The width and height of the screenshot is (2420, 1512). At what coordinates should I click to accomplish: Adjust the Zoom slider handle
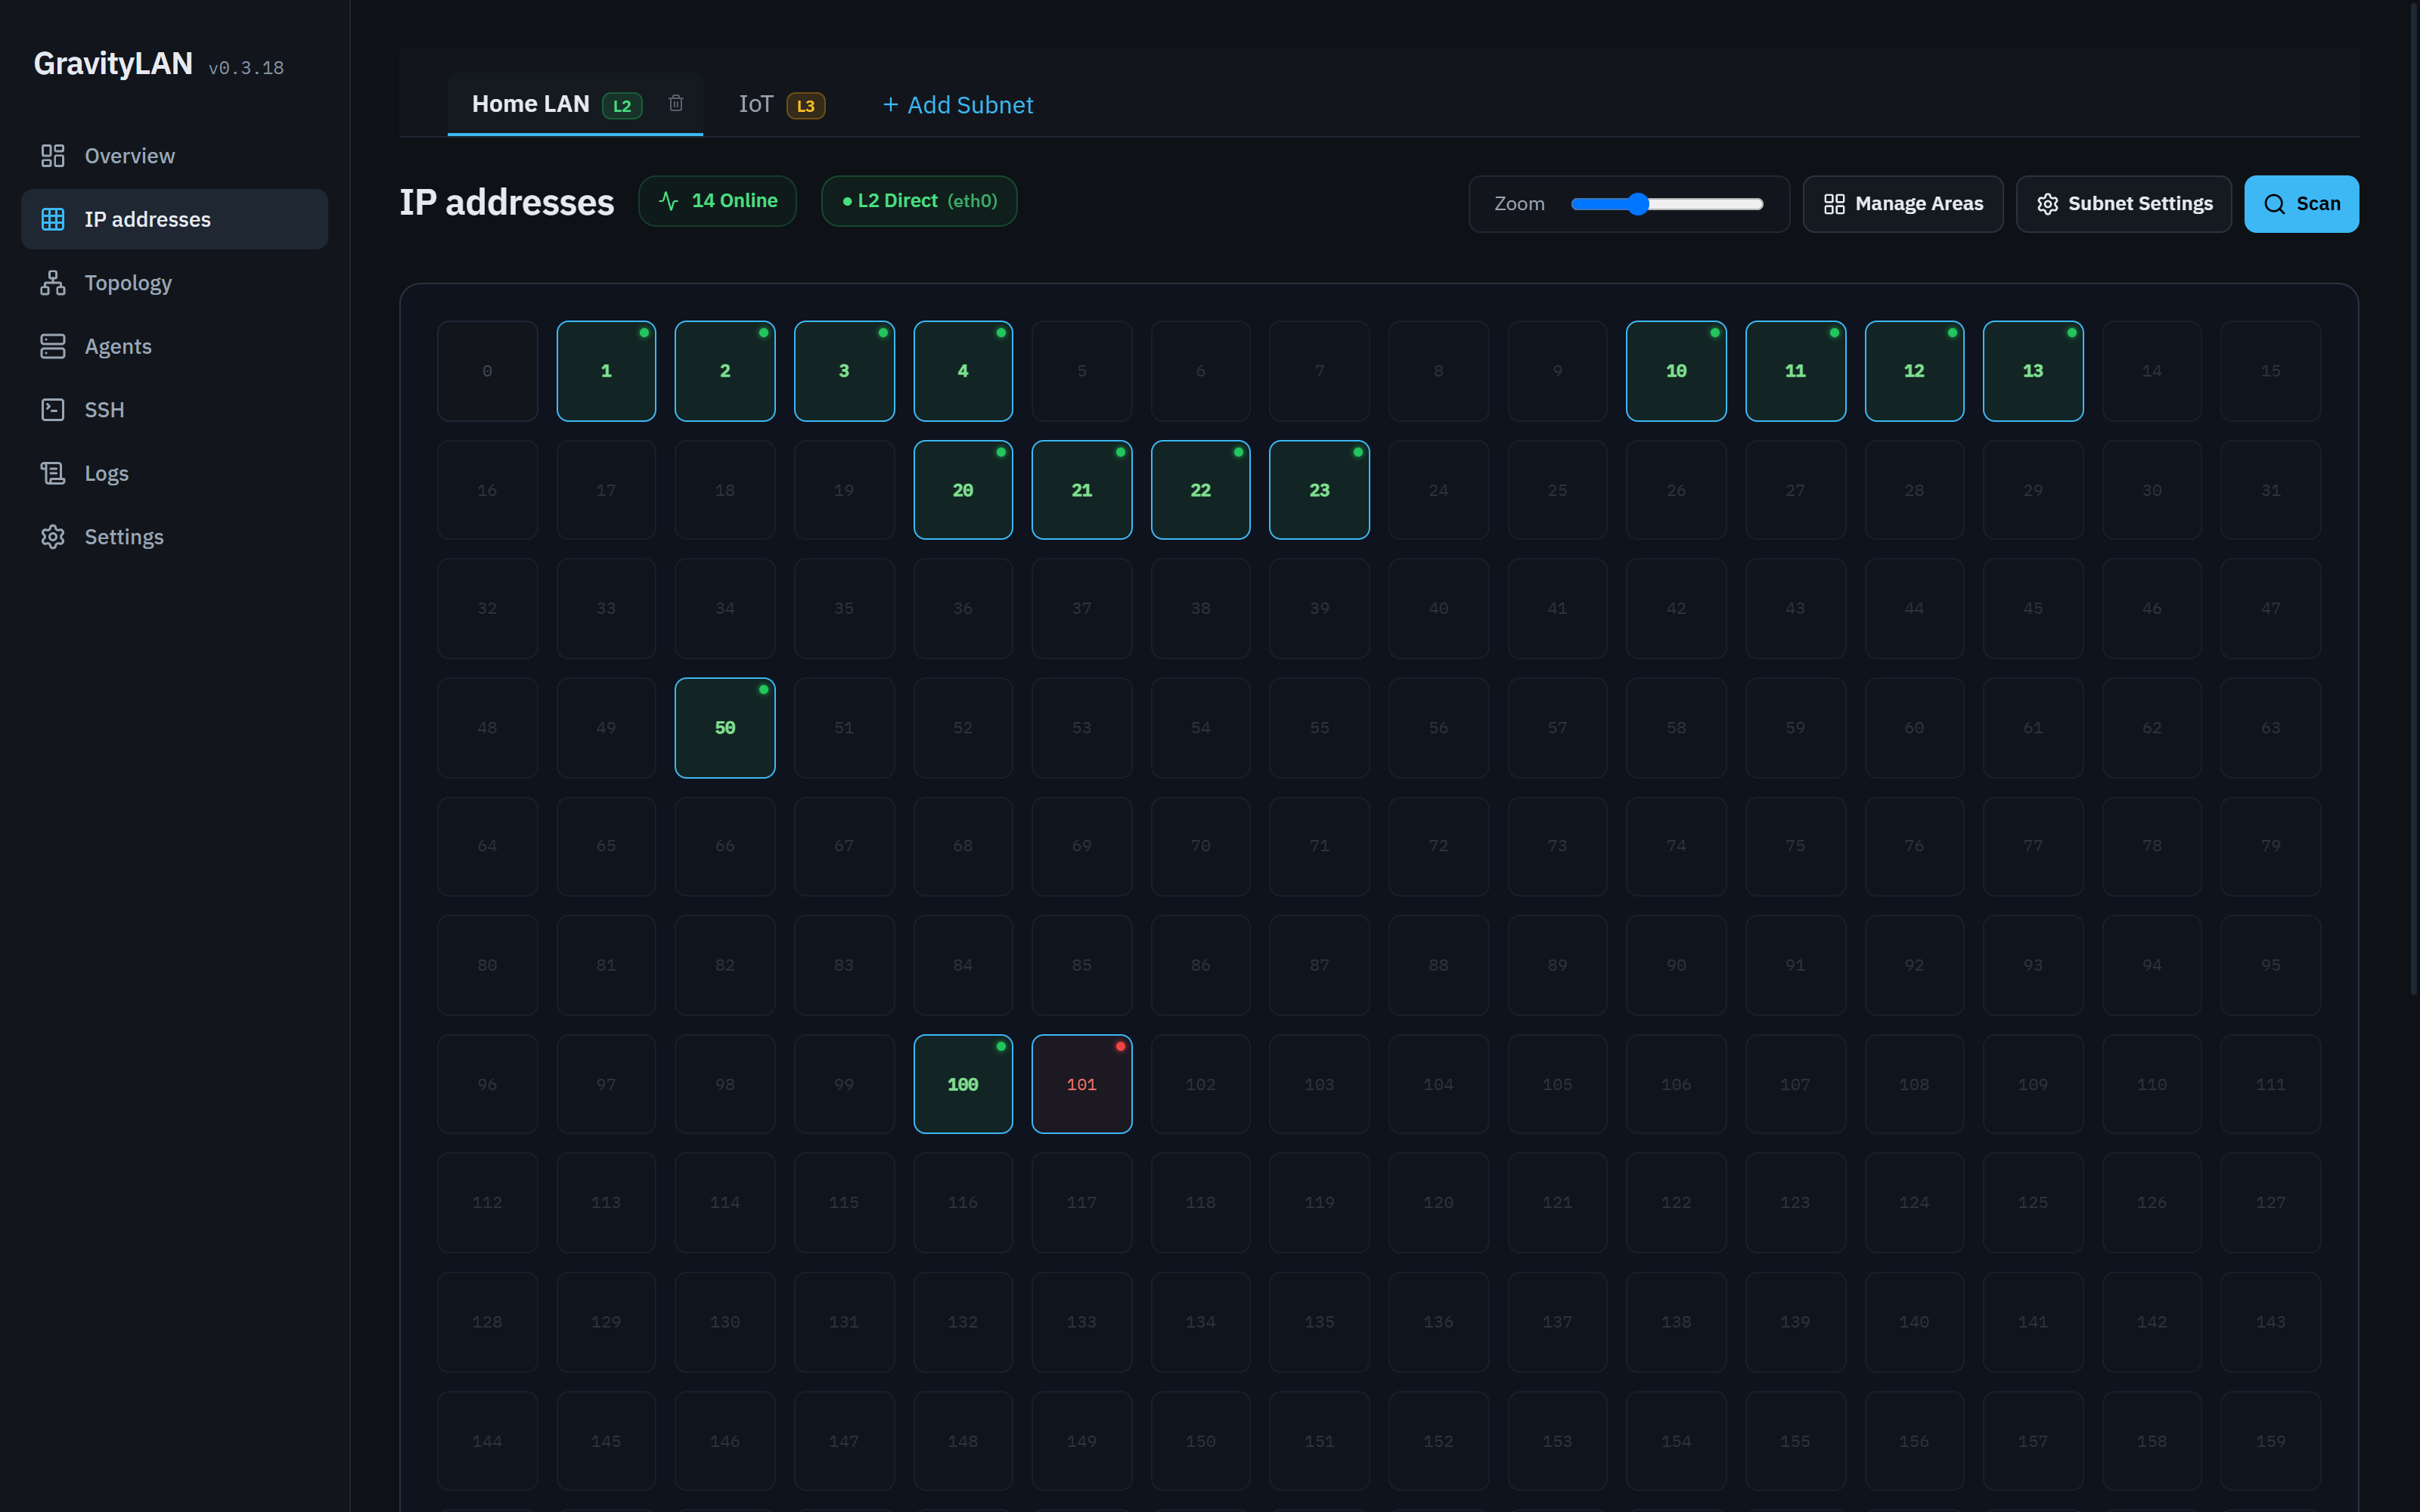(1637, 204)
